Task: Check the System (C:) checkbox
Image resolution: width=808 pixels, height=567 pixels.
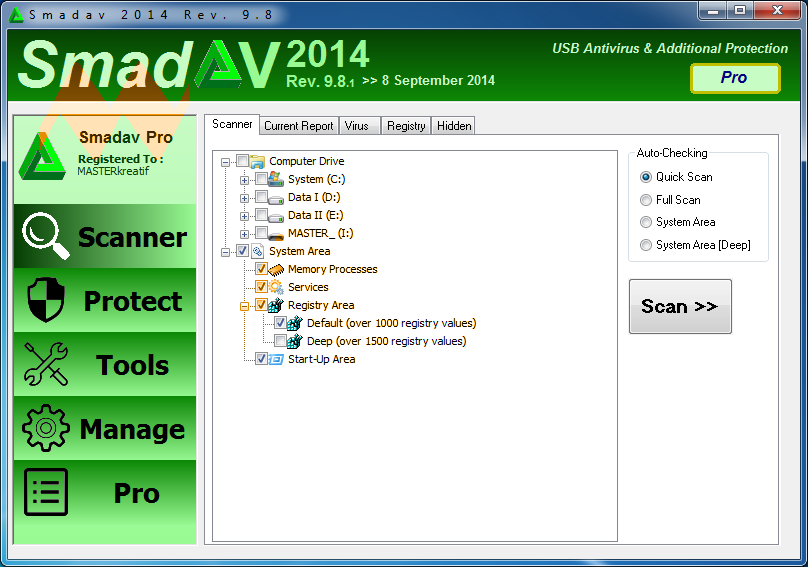Action: [x=261, y=179]
